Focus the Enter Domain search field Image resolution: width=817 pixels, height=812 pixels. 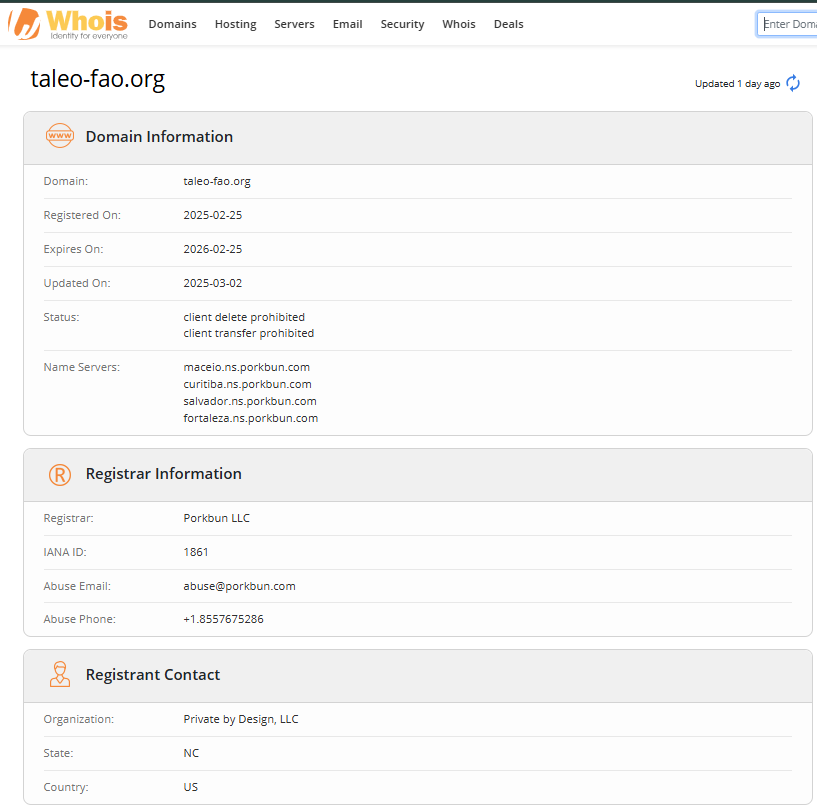[x=787, y=24]
